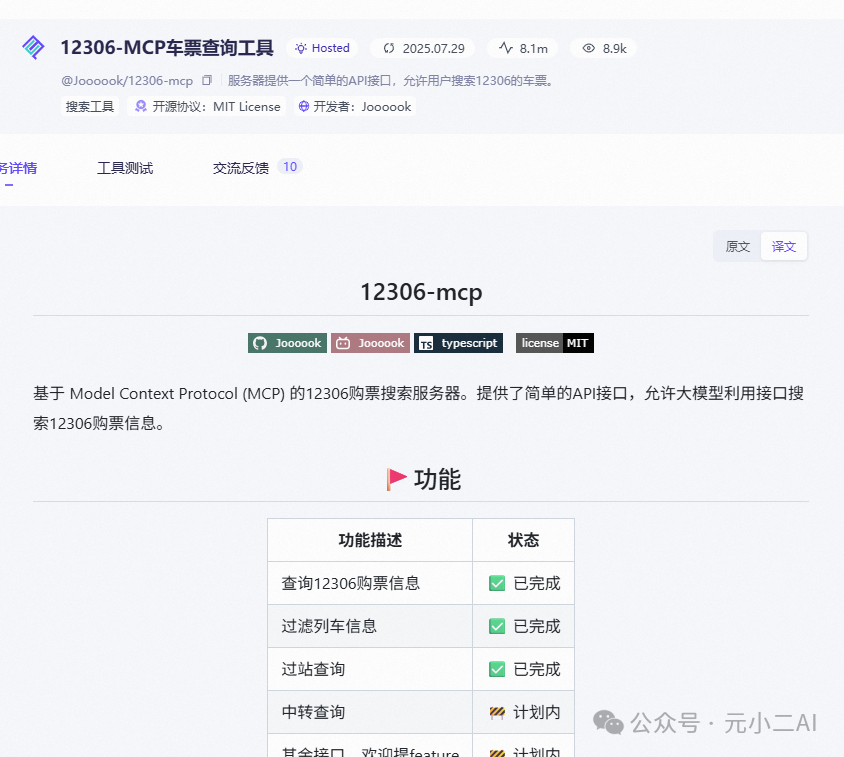Click the 12306-mcp readme heading

[x=421, y=292]
